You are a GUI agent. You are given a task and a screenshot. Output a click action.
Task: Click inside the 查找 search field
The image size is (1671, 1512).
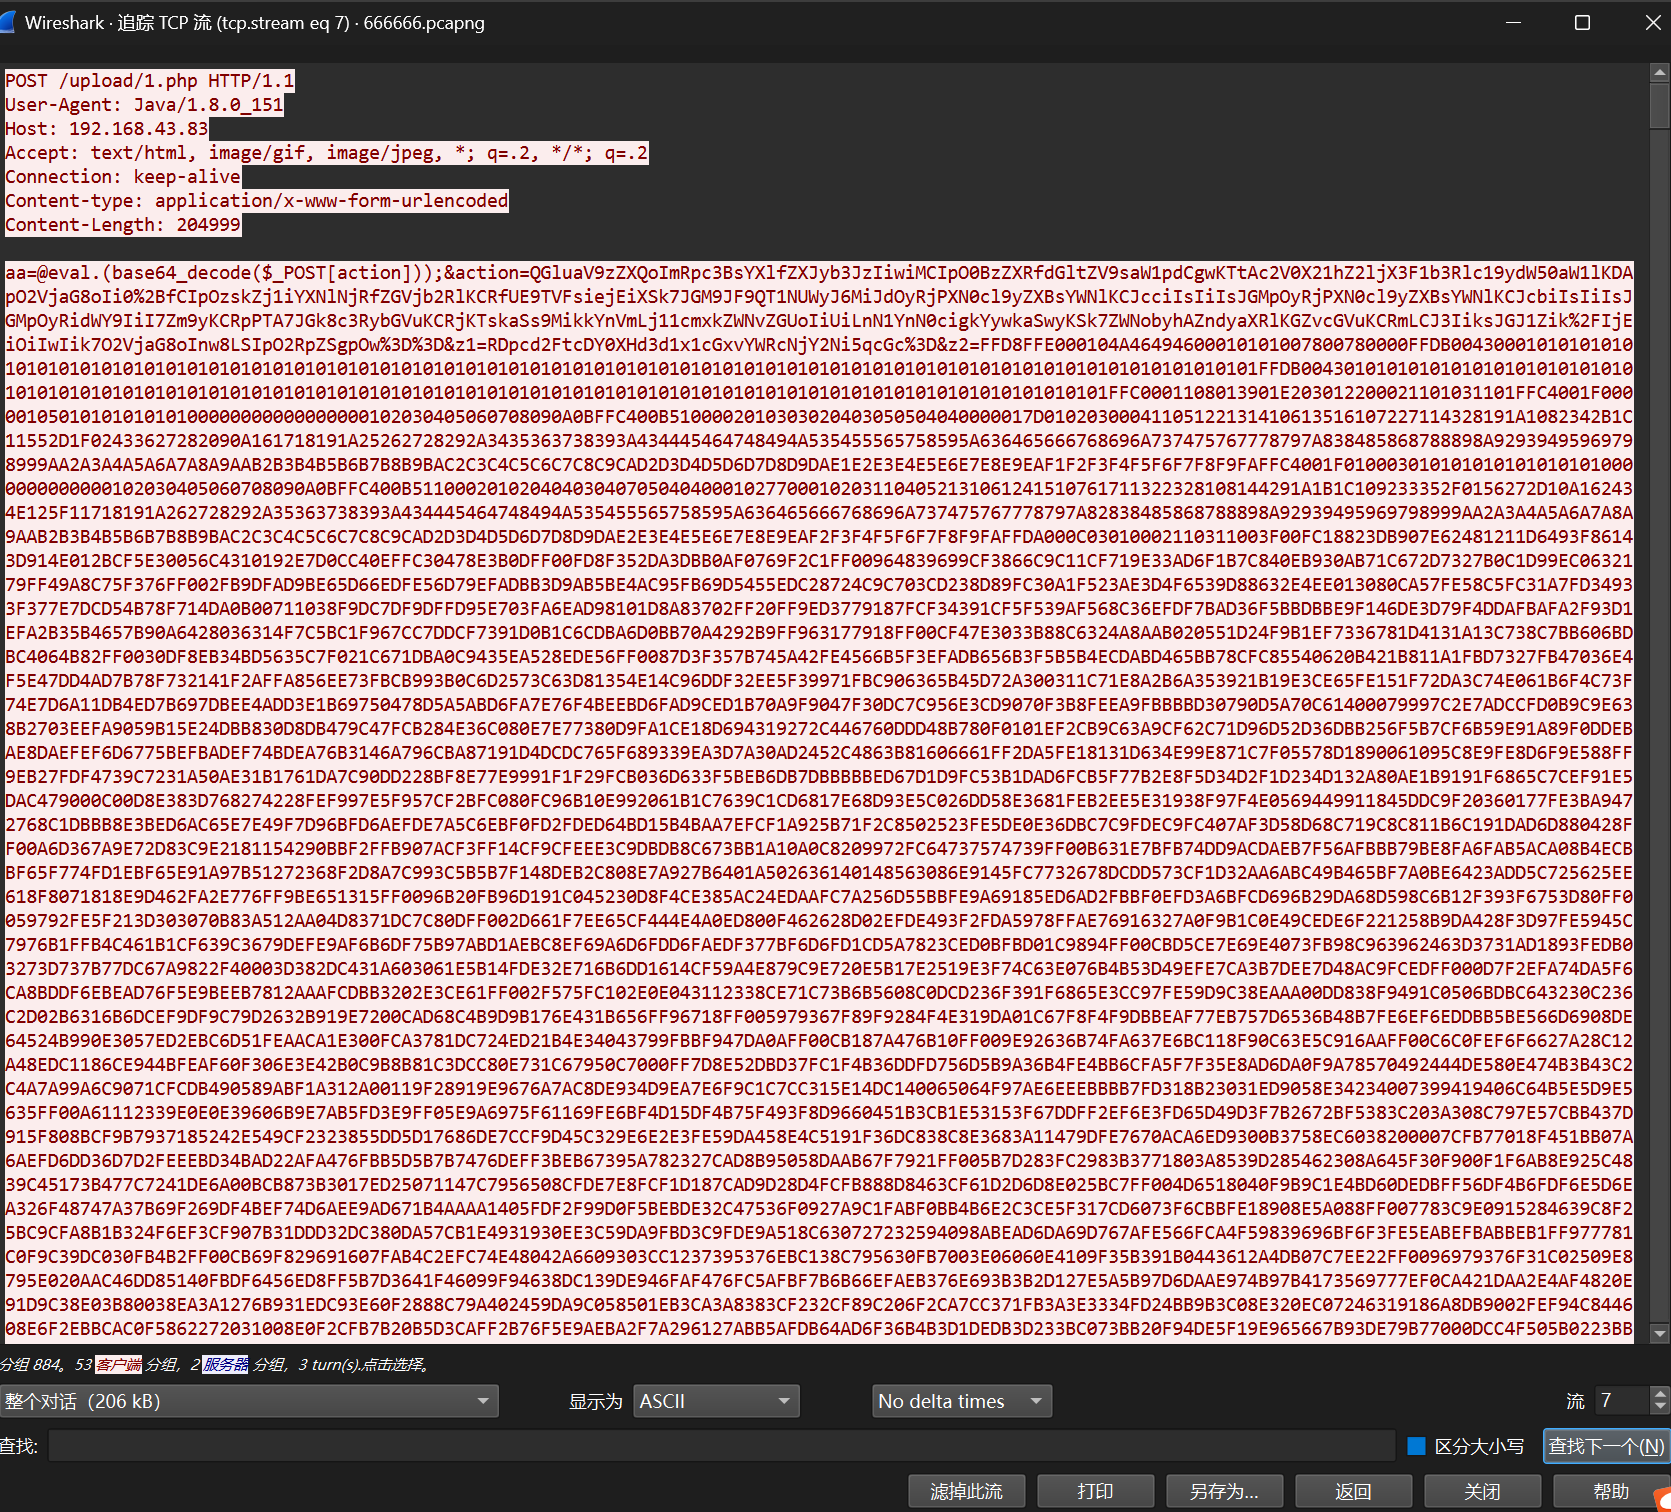pyautogui.click(x=700, y=1446)
